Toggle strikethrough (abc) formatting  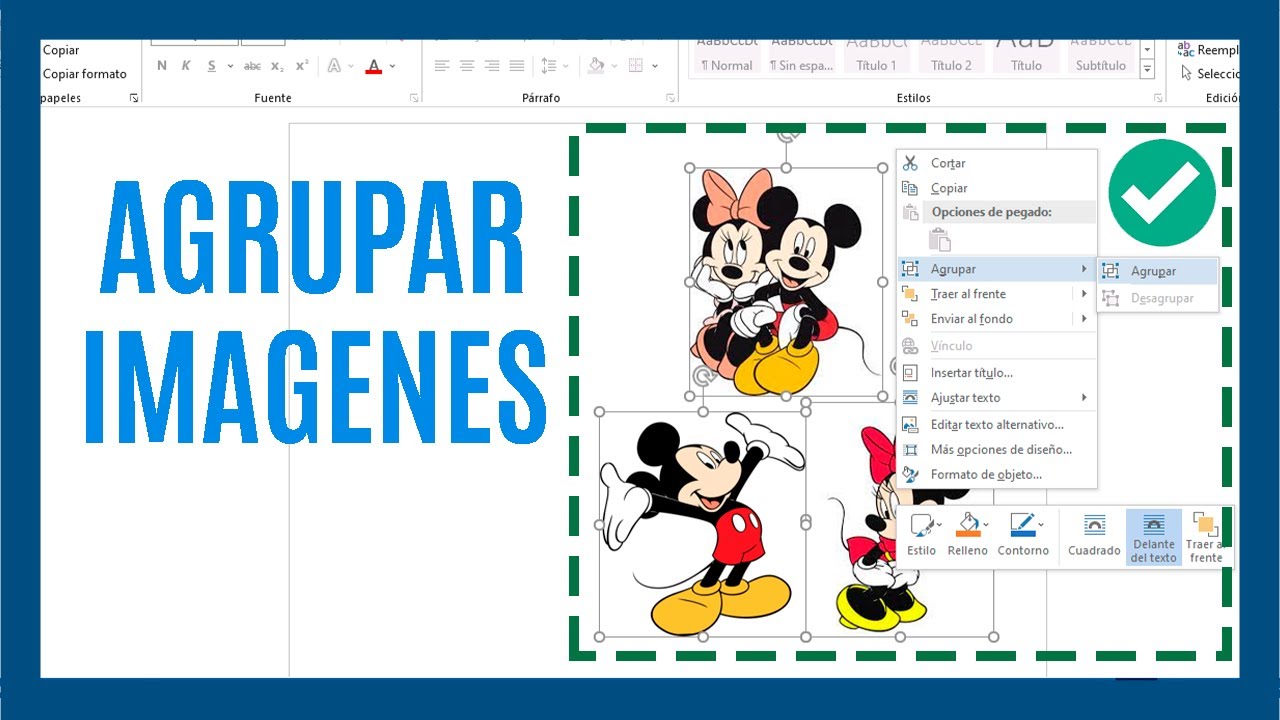pos(252,66)
